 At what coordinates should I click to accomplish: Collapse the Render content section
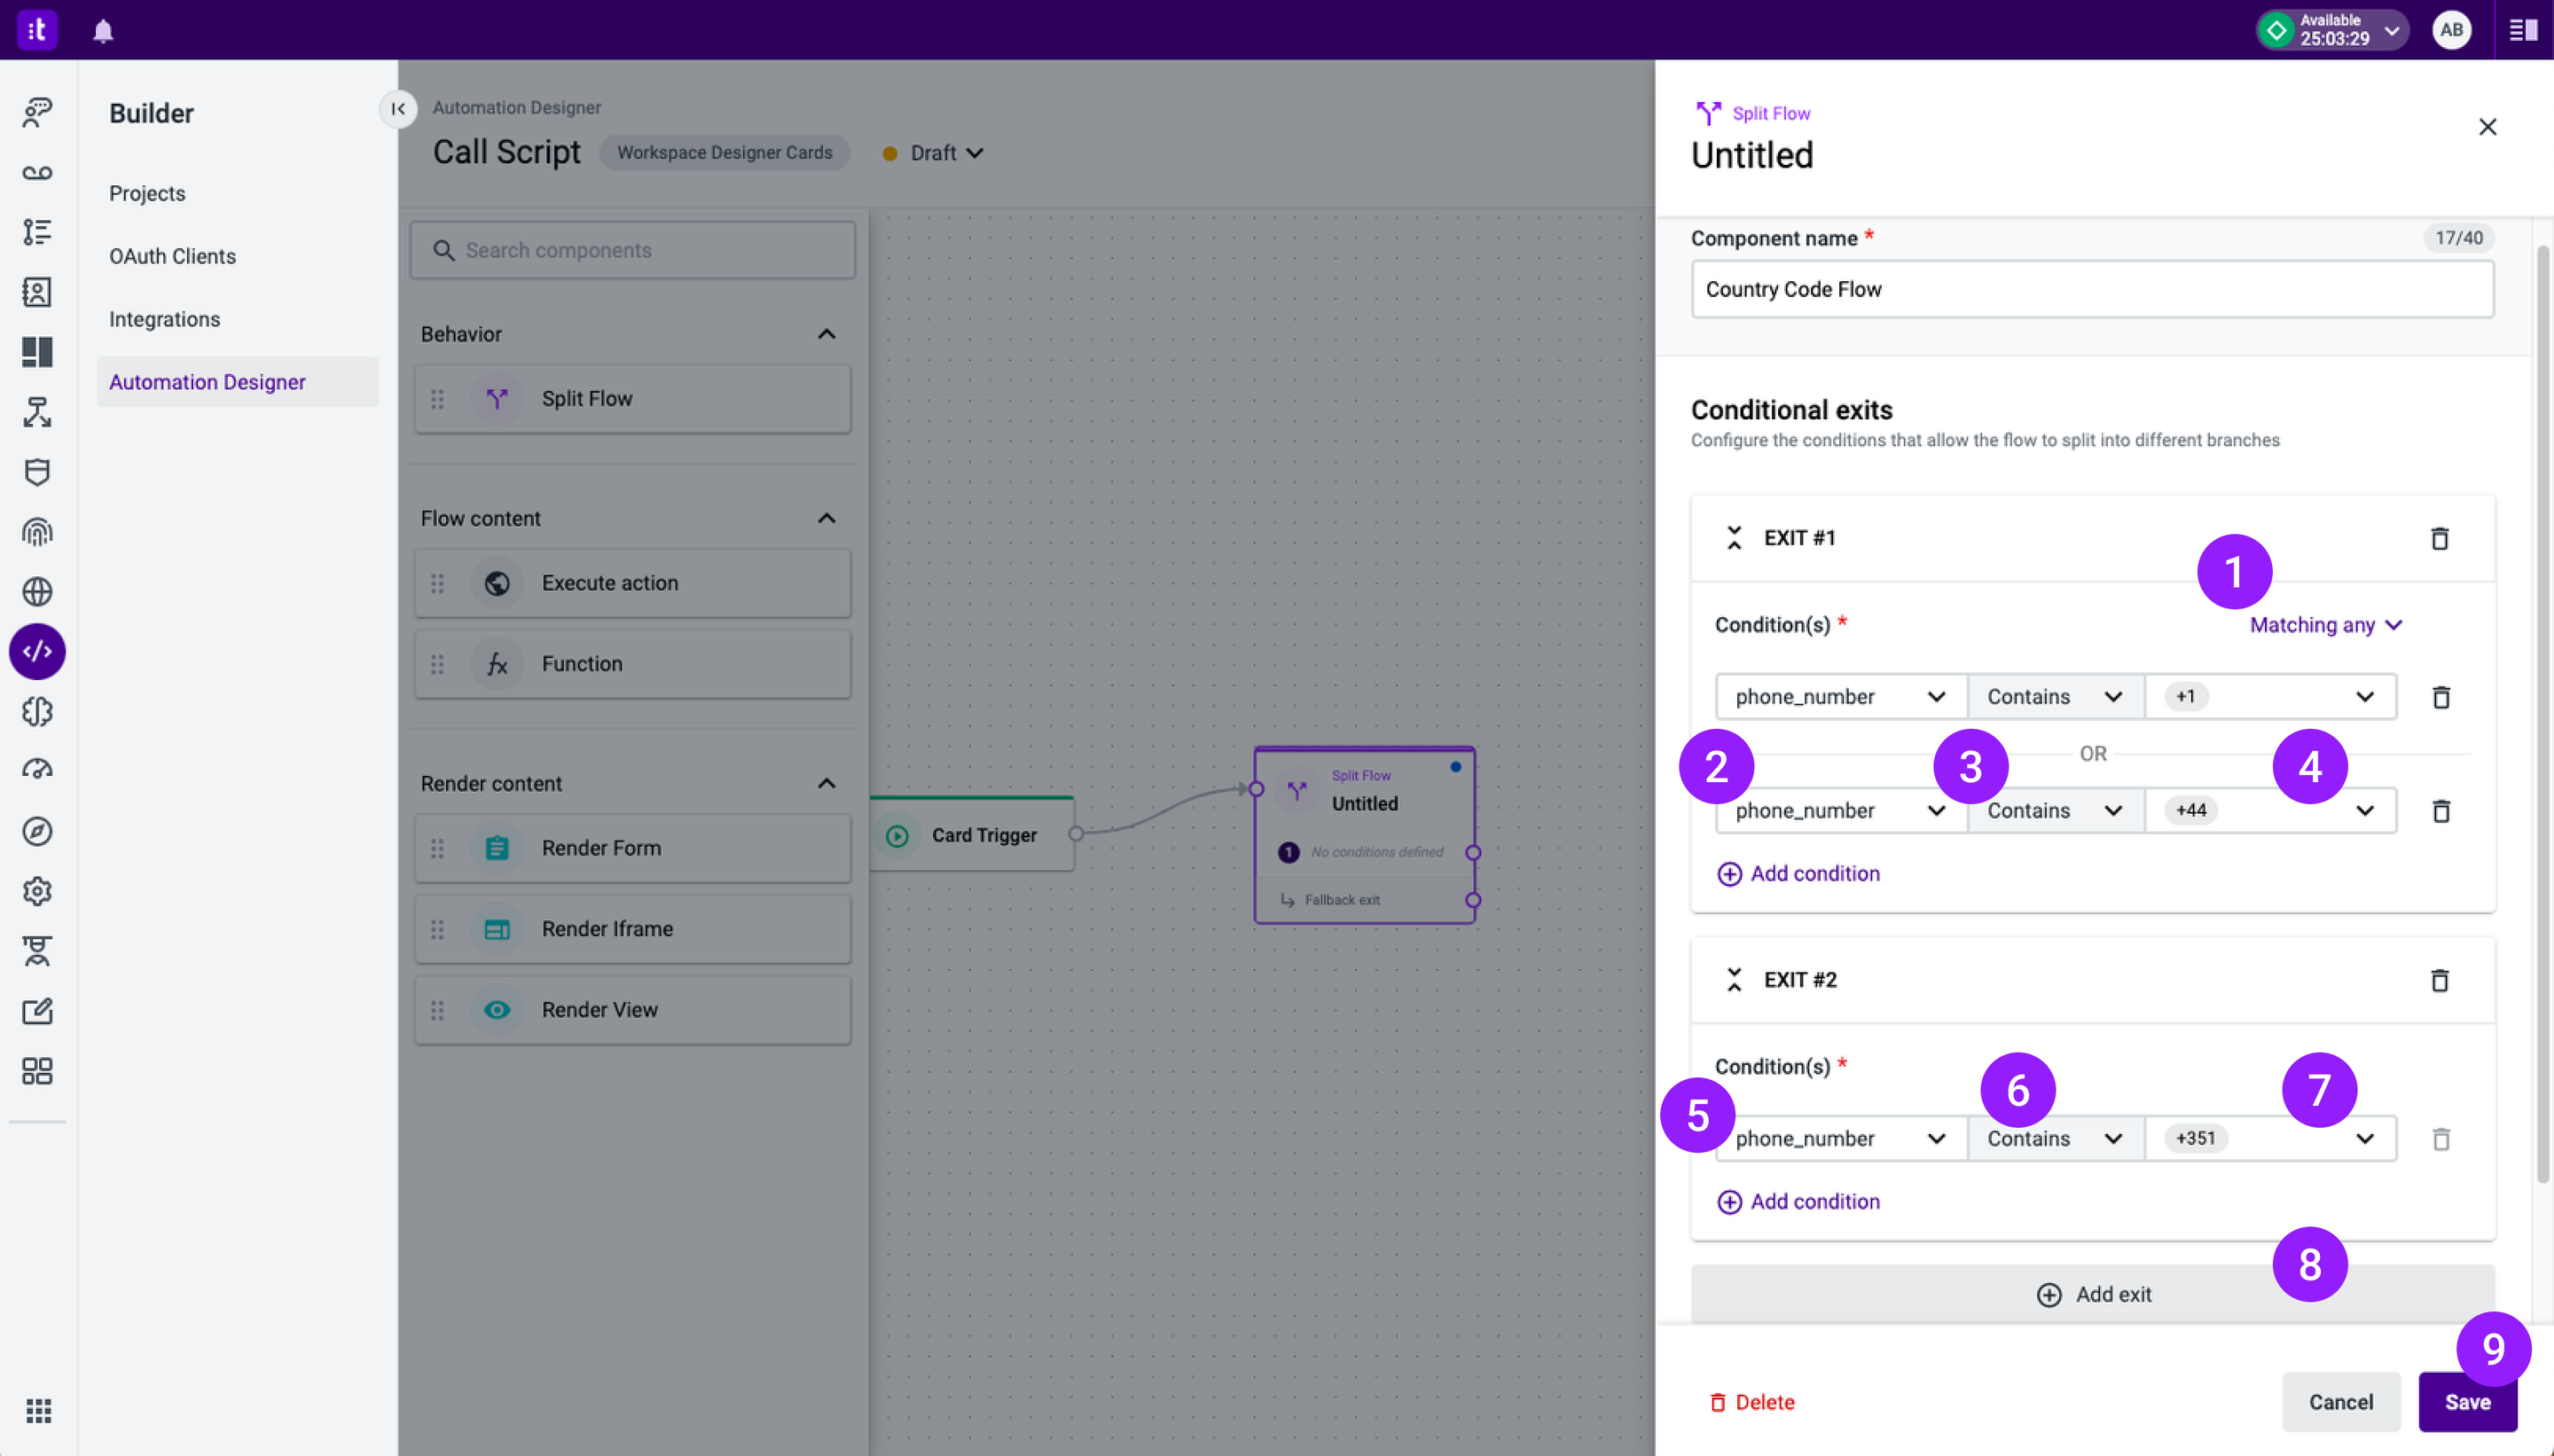tap(827, 784)
